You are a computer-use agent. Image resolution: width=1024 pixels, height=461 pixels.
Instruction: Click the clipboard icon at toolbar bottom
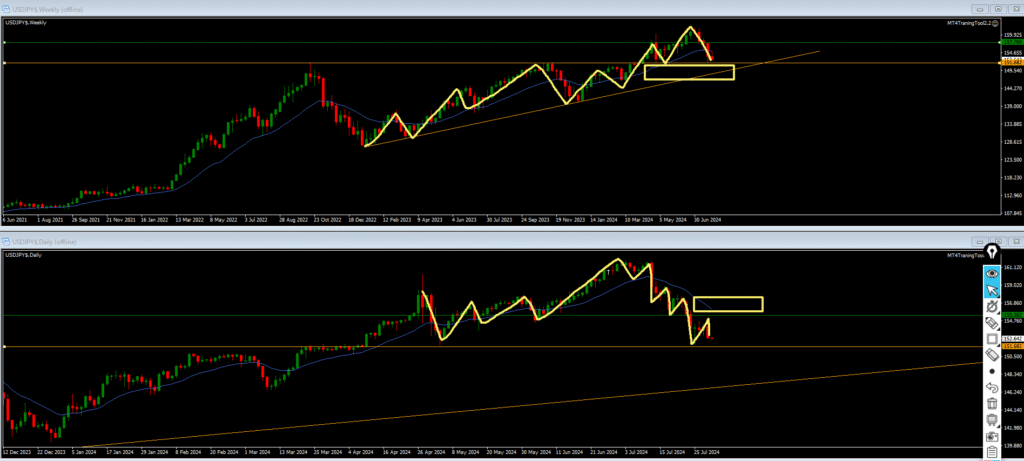(x=992, y=452)
